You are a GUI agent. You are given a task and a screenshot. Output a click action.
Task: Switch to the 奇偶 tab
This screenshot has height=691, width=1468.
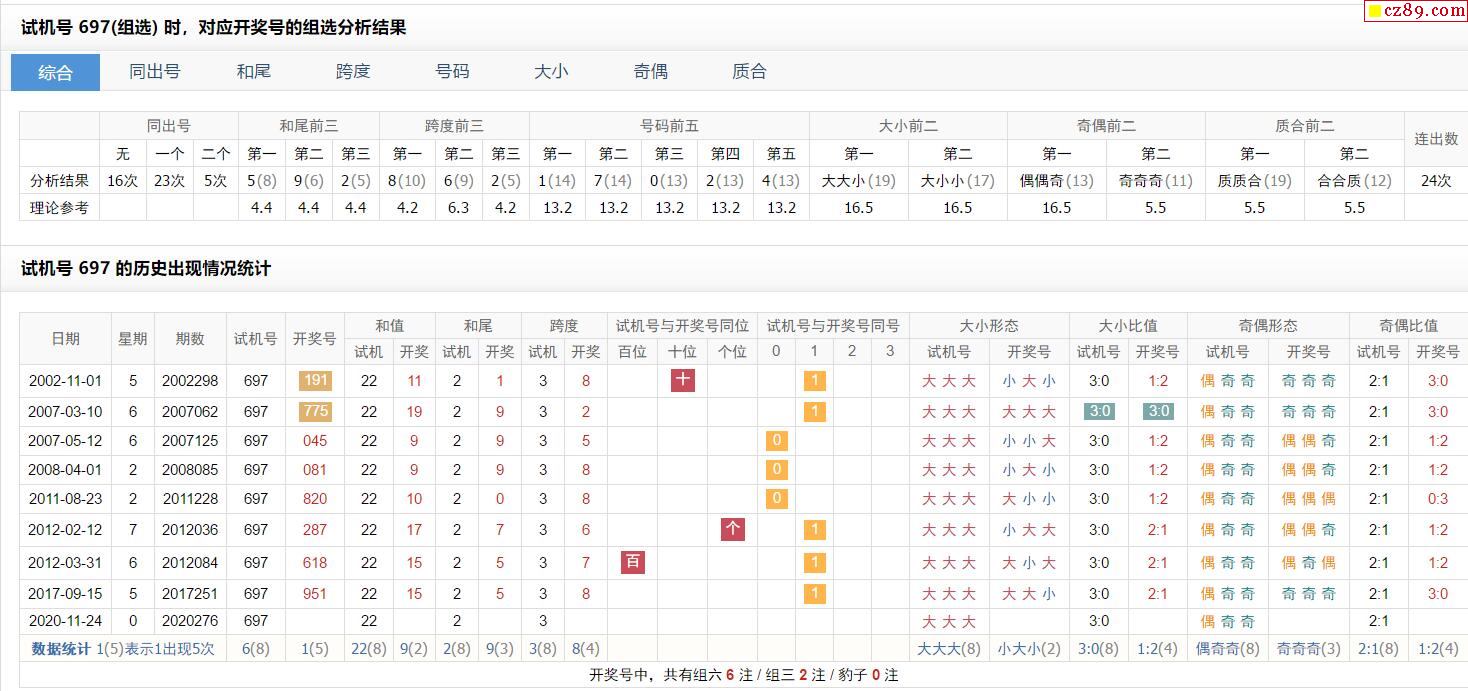pos(650,72)
